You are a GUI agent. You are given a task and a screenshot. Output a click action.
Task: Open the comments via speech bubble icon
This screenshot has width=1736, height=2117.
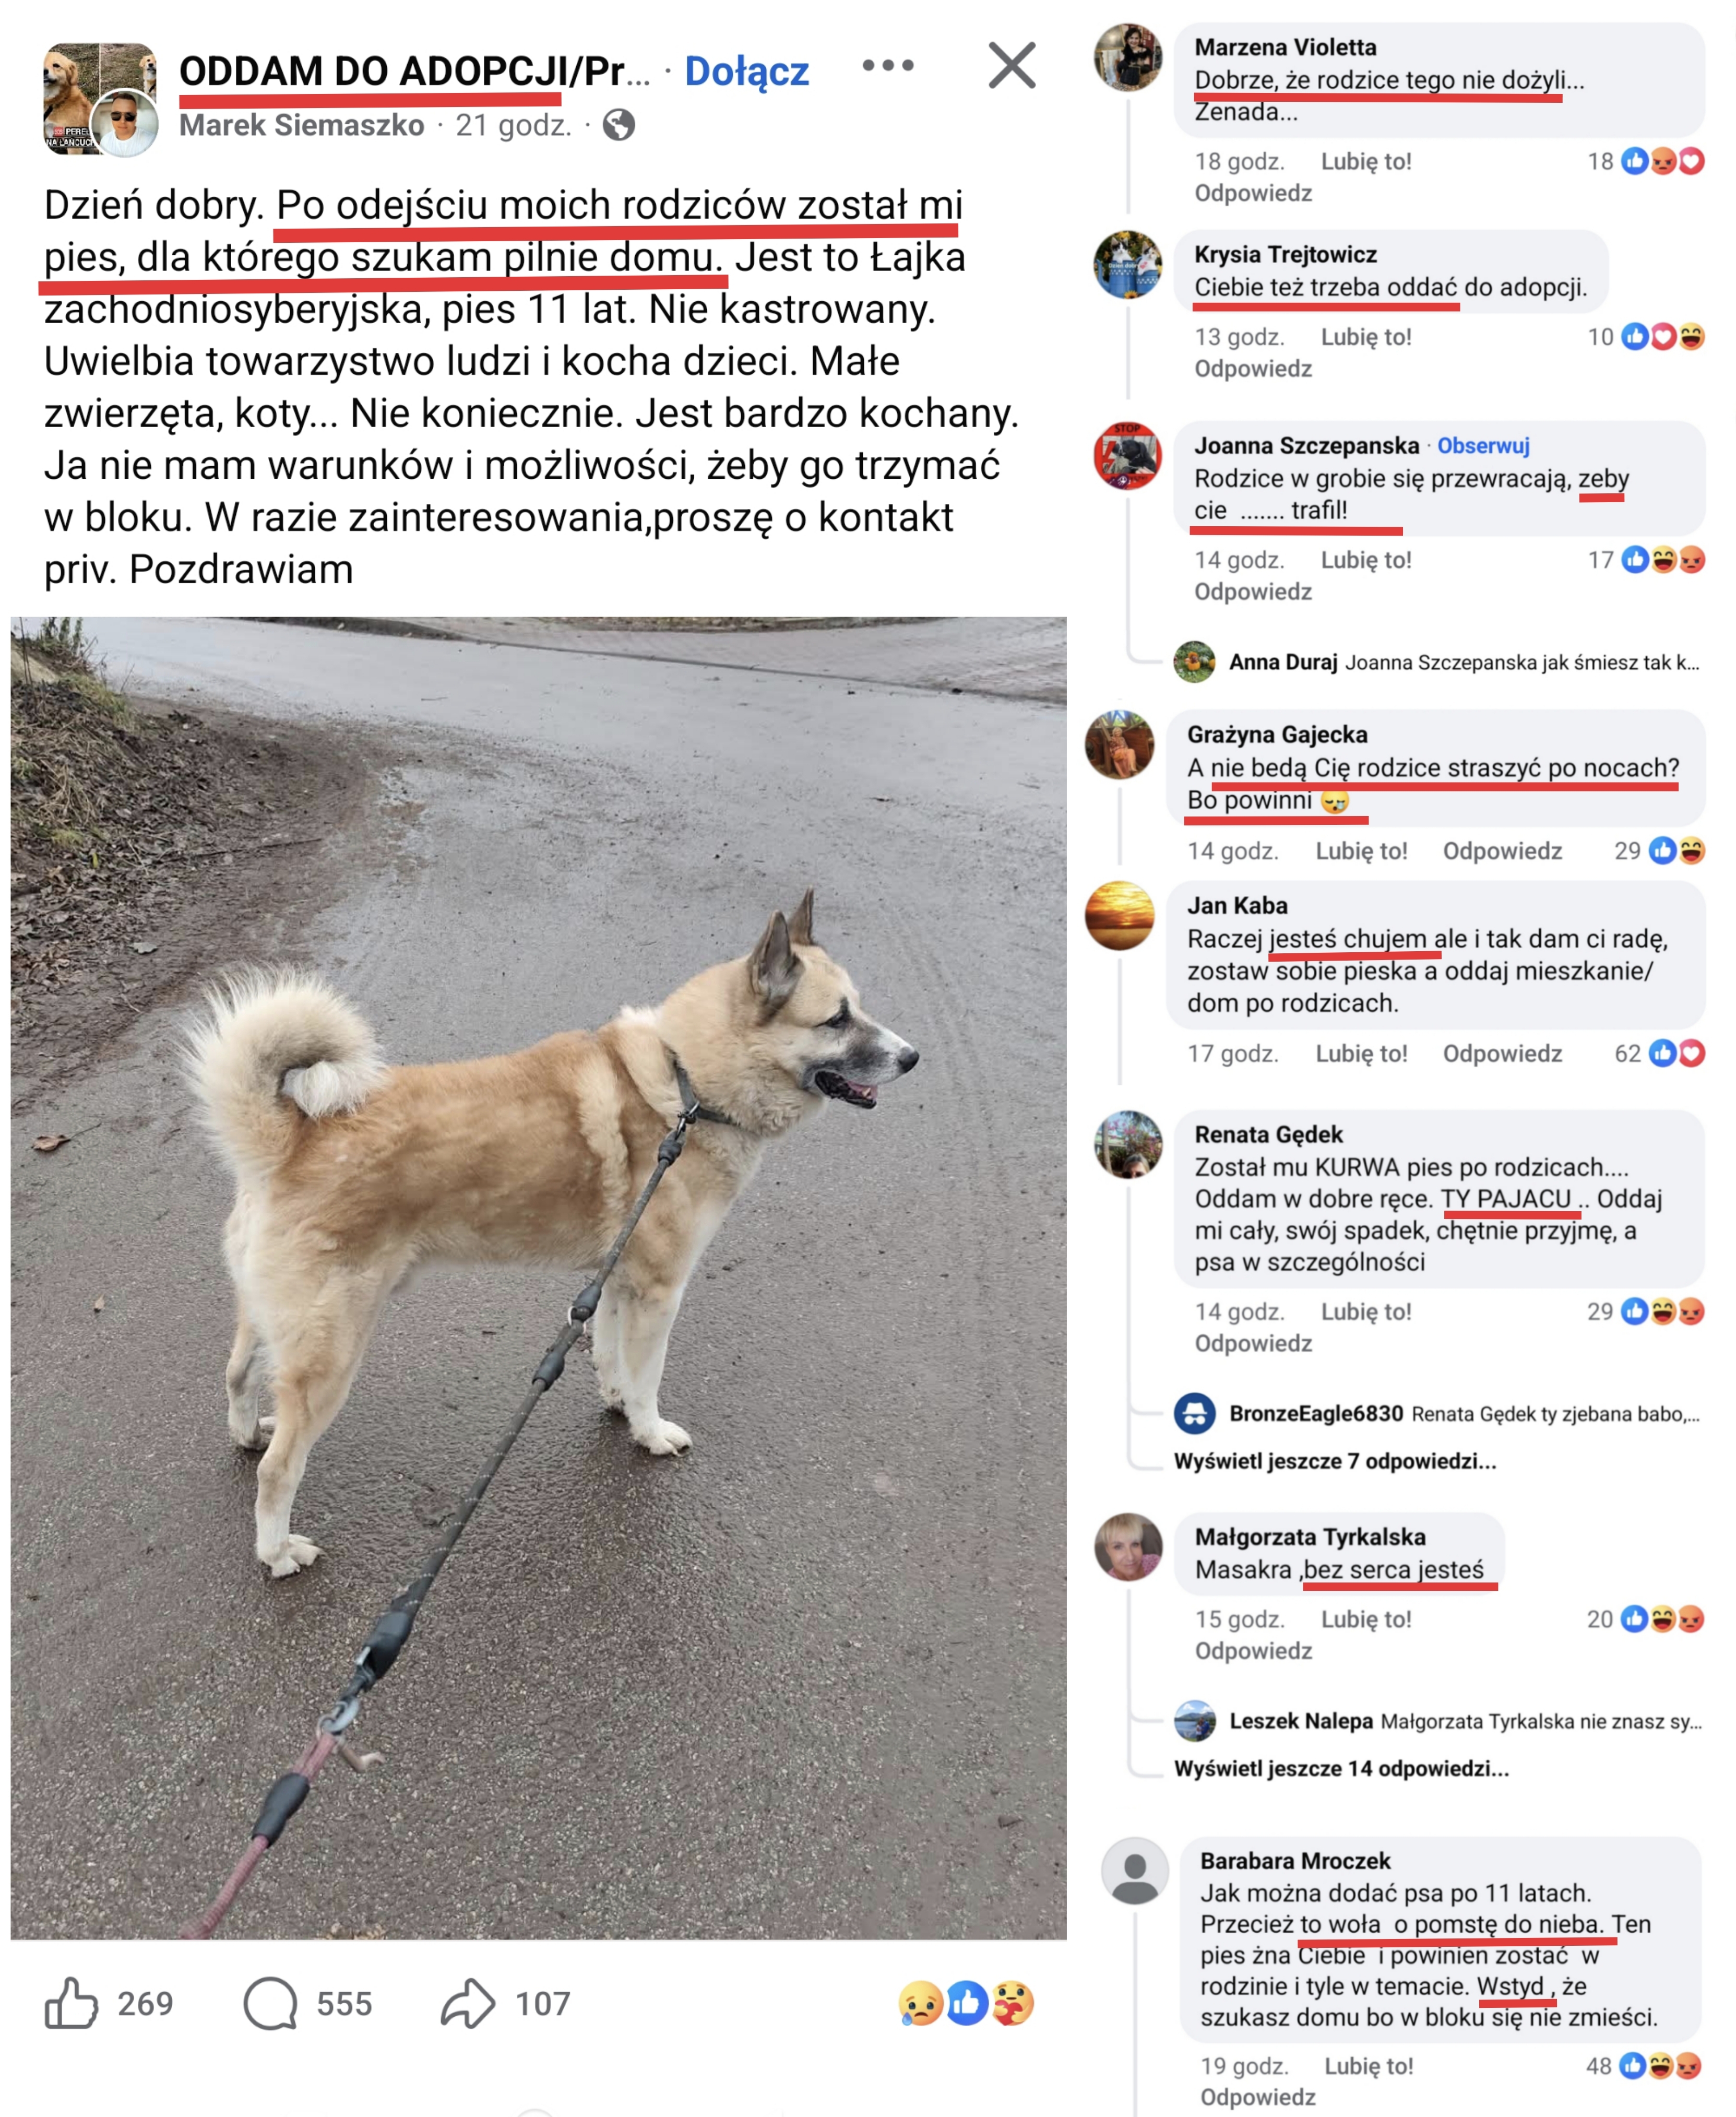270,2003
